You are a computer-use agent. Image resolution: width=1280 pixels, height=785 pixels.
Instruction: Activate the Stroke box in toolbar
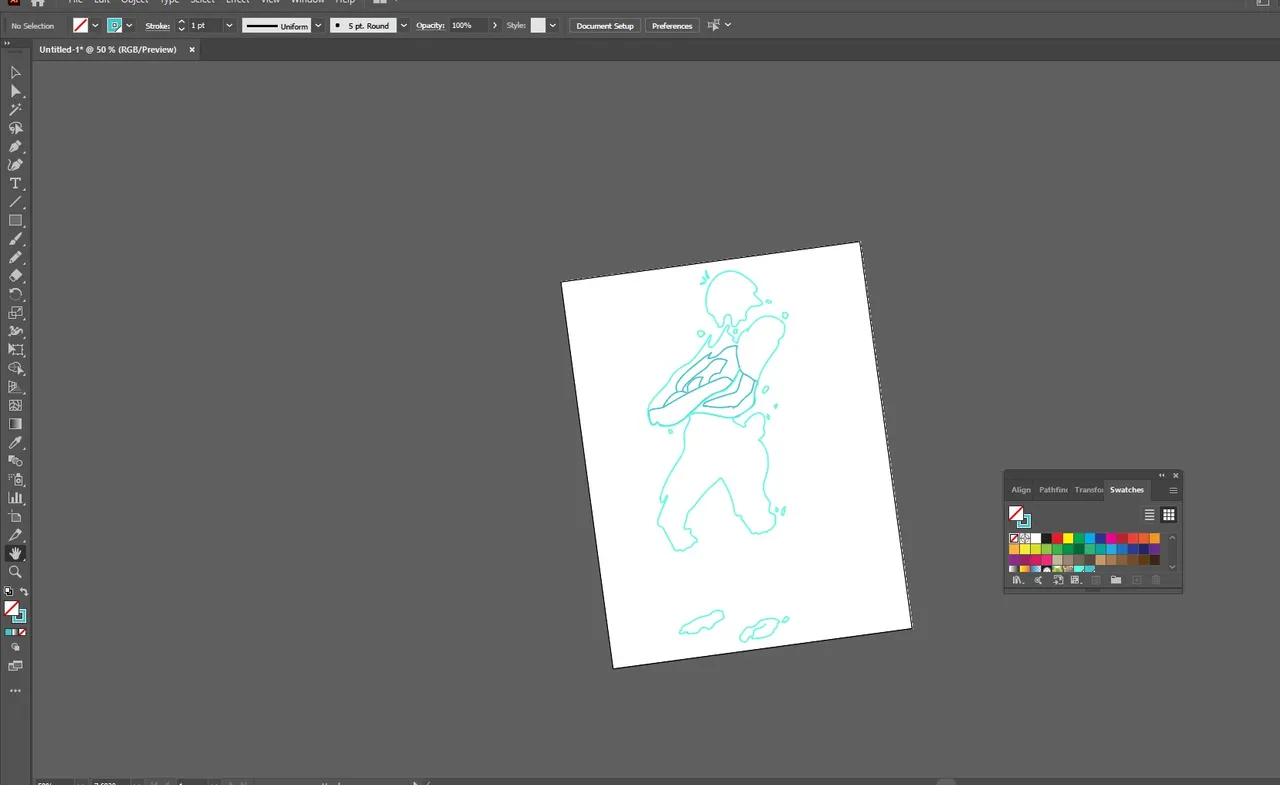20,616
